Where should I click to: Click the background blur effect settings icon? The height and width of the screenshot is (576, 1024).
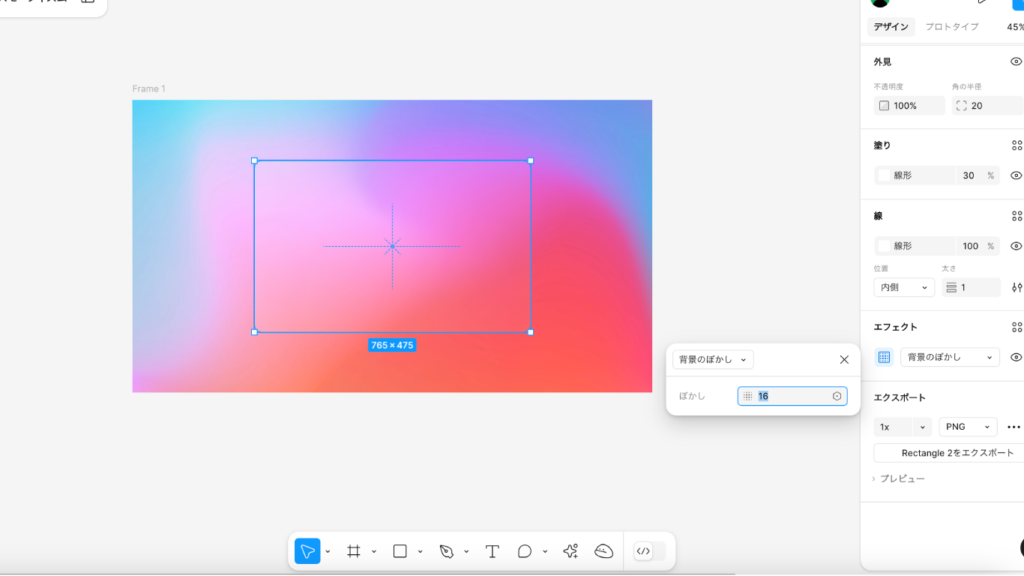coord(884,357)
